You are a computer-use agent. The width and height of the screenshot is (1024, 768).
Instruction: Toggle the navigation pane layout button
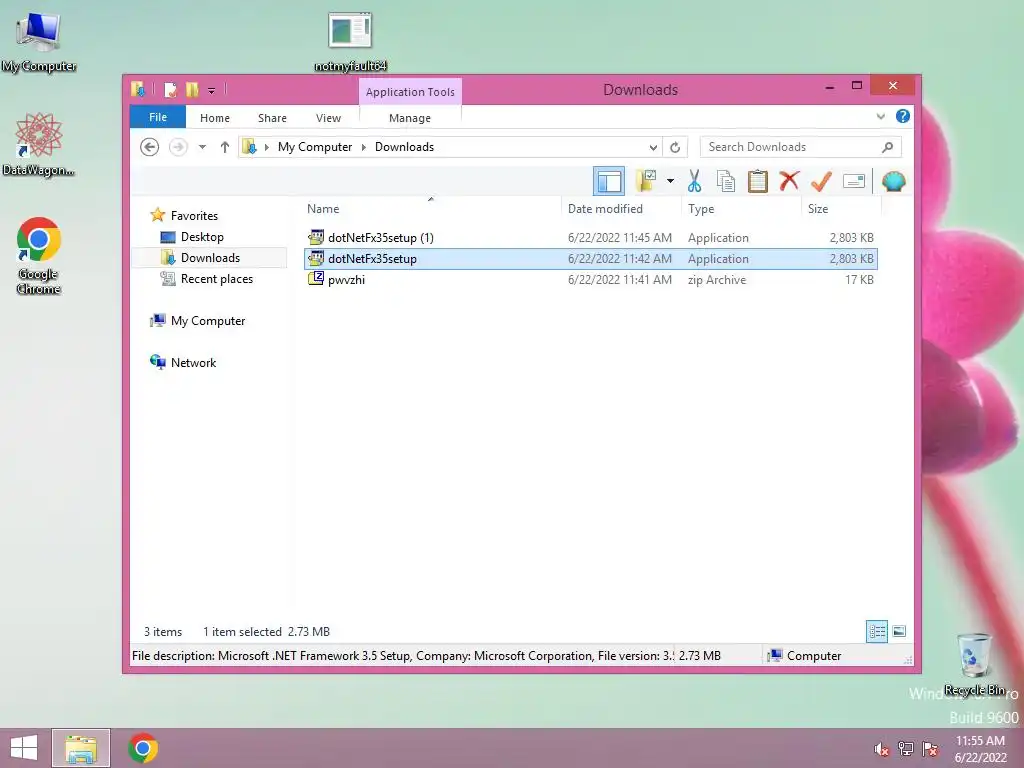click(609, 181)
